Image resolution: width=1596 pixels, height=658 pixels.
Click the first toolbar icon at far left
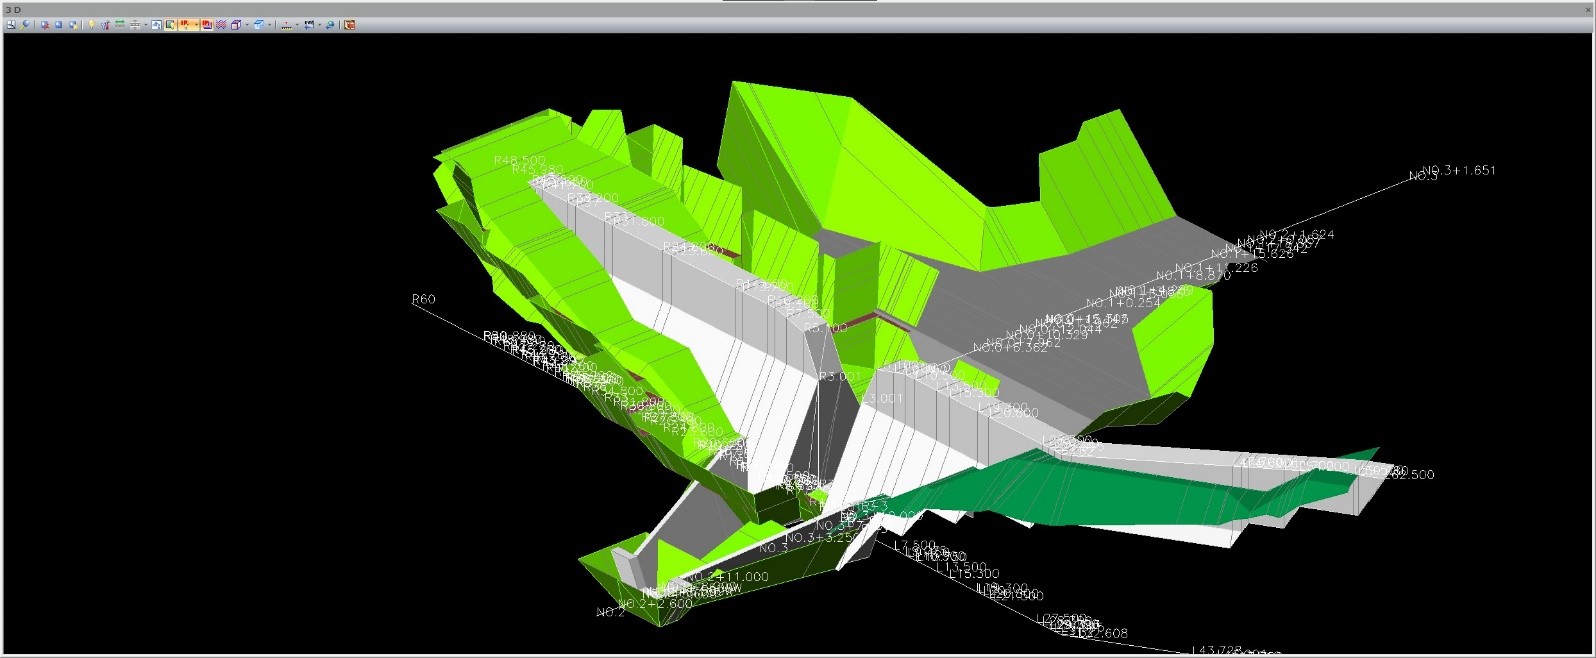pyautogui.click(x=11, y=24)
